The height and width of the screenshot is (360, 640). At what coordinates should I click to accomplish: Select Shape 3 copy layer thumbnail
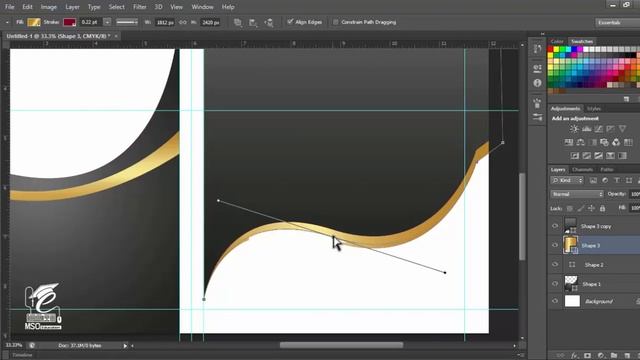click(x=570, y=225)
